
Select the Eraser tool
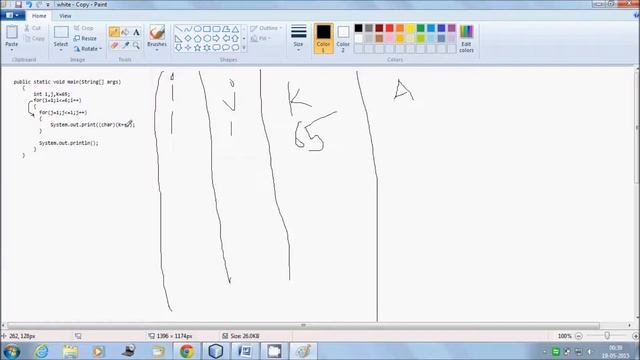(114, 45)
